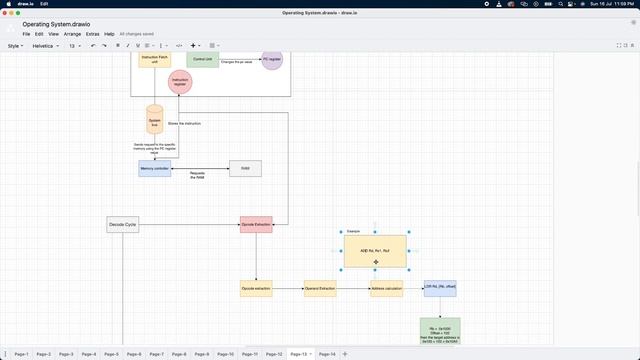Toggle bold text formatting
The image size is (640, 360).
point(118,46)
